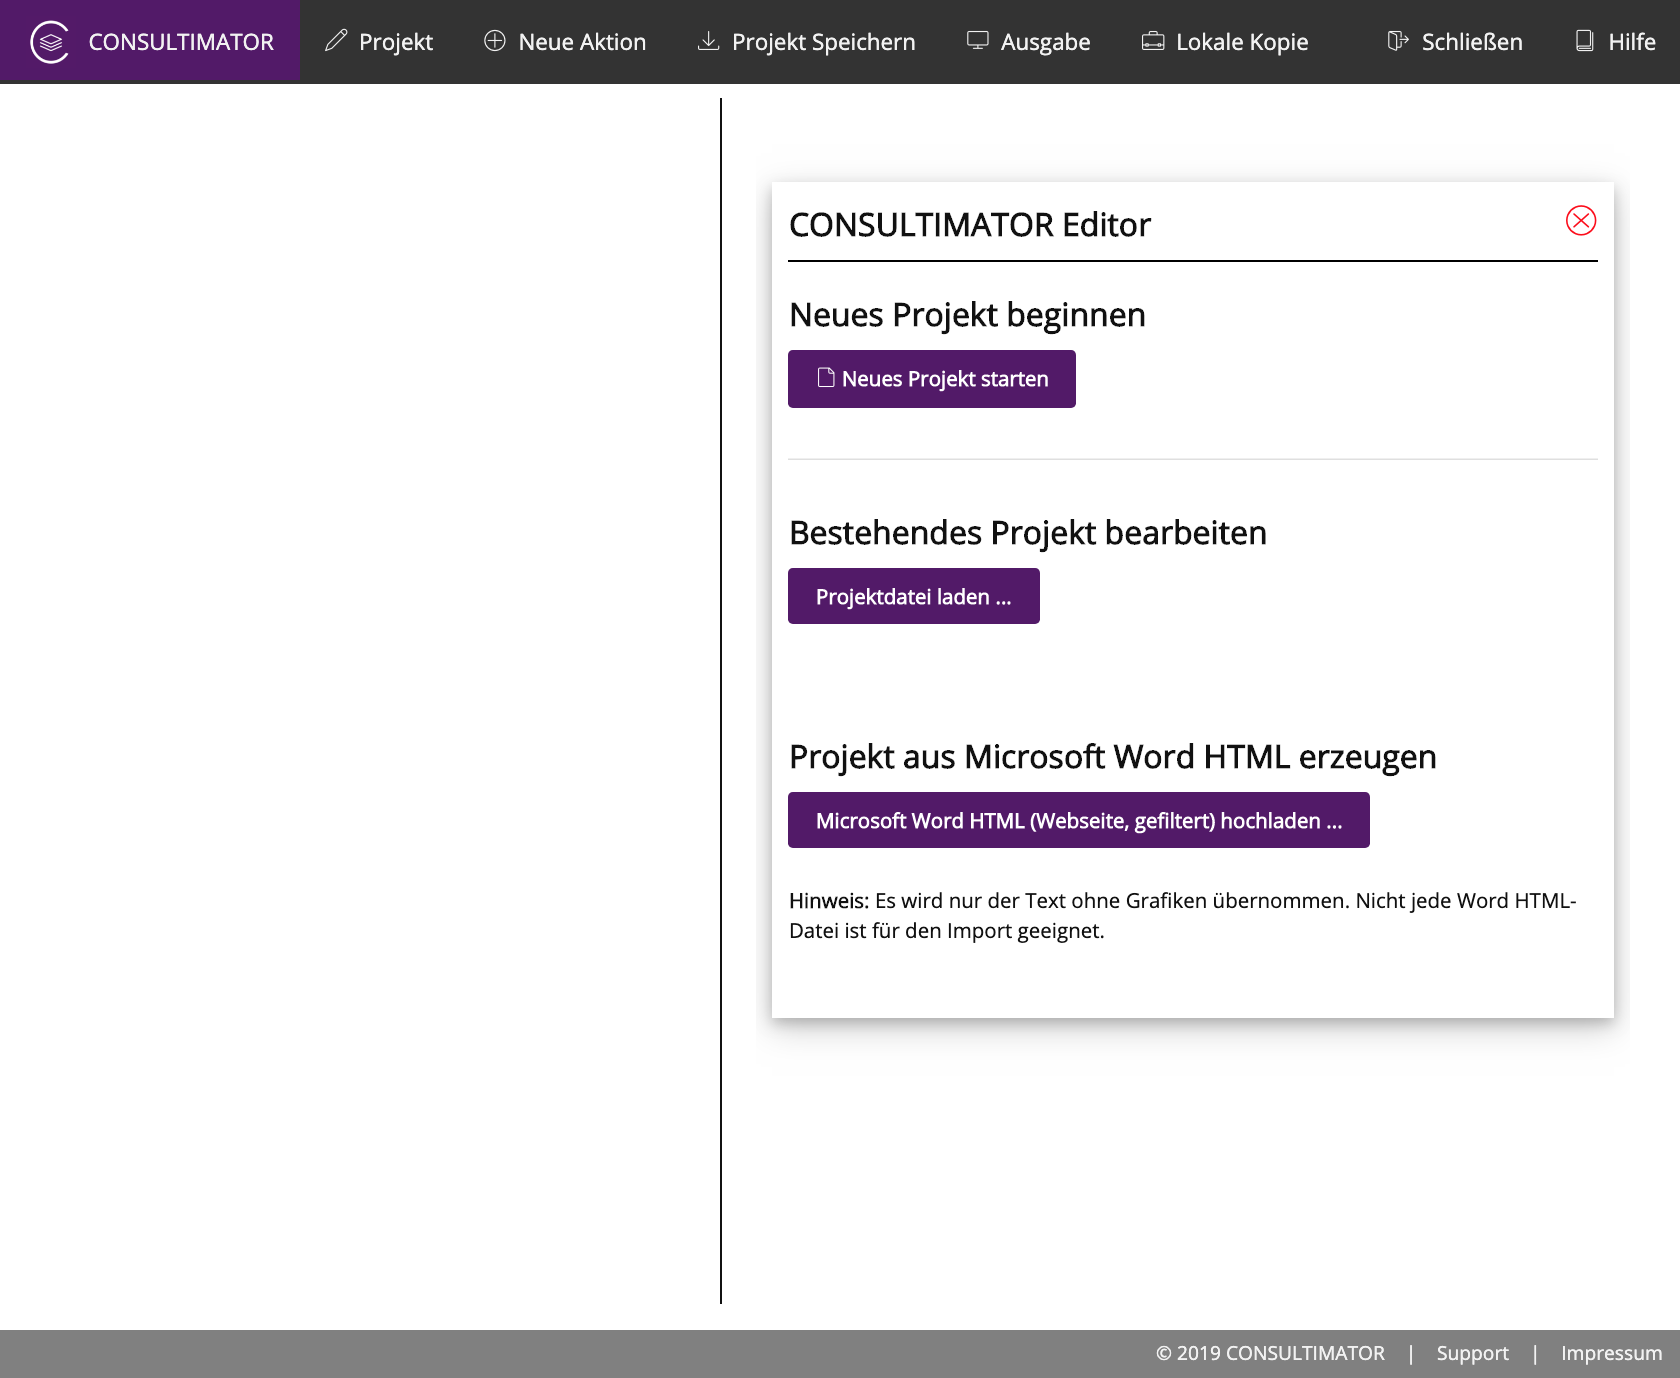Click the plus-circle icon beside Neue Aktion
Viewport: 1680px width, 1378px height.
click(495, 41)
